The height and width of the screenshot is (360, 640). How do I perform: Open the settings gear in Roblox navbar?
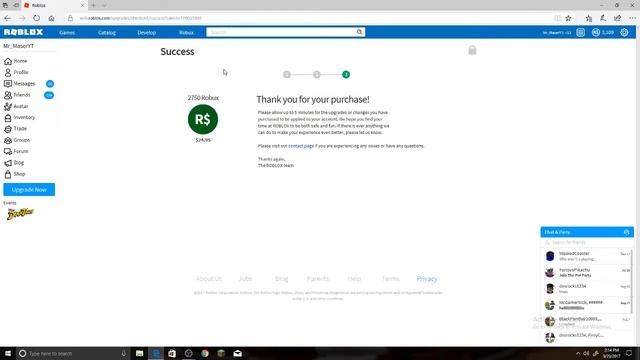624,32
